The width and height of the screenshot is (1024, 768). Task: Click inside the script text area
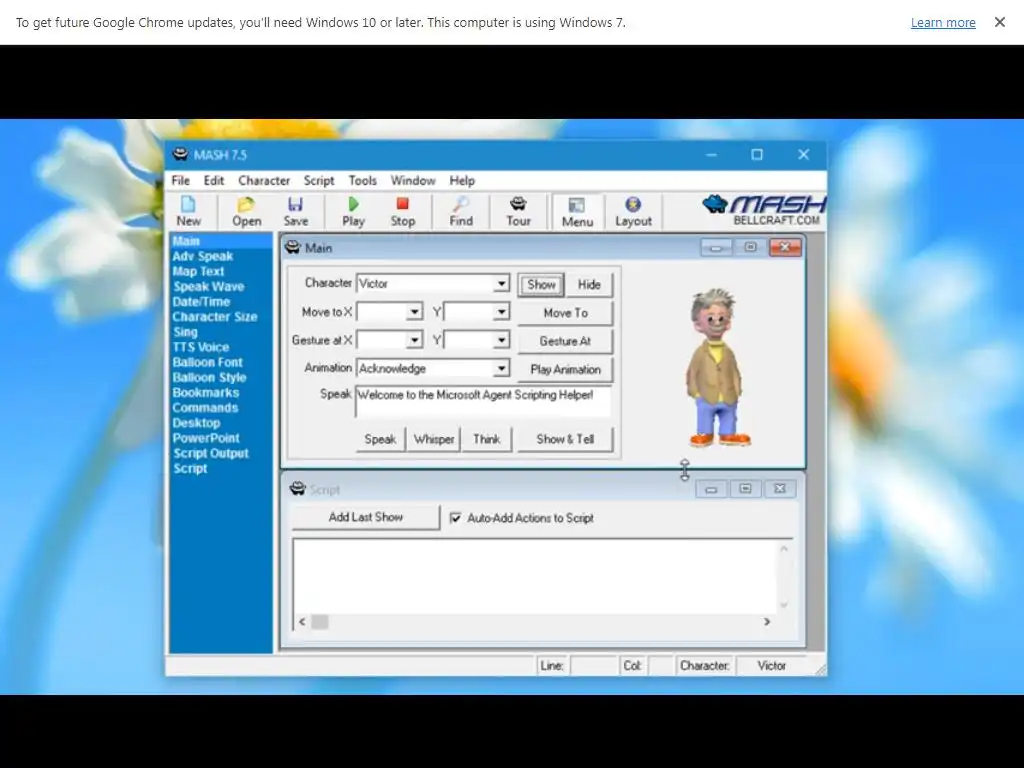[536, 577]
